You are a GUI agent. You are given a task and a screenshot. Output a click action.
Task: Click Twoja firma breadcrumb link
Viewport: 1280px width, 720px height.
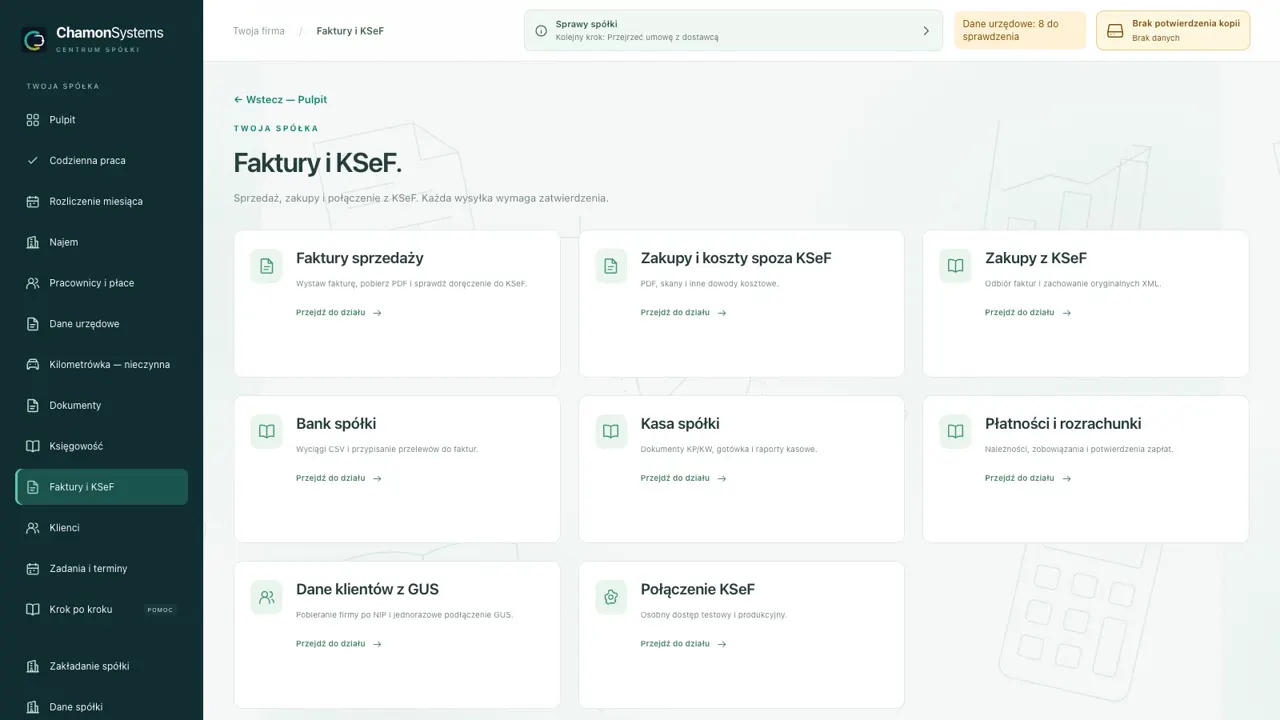tap(259, 31)
